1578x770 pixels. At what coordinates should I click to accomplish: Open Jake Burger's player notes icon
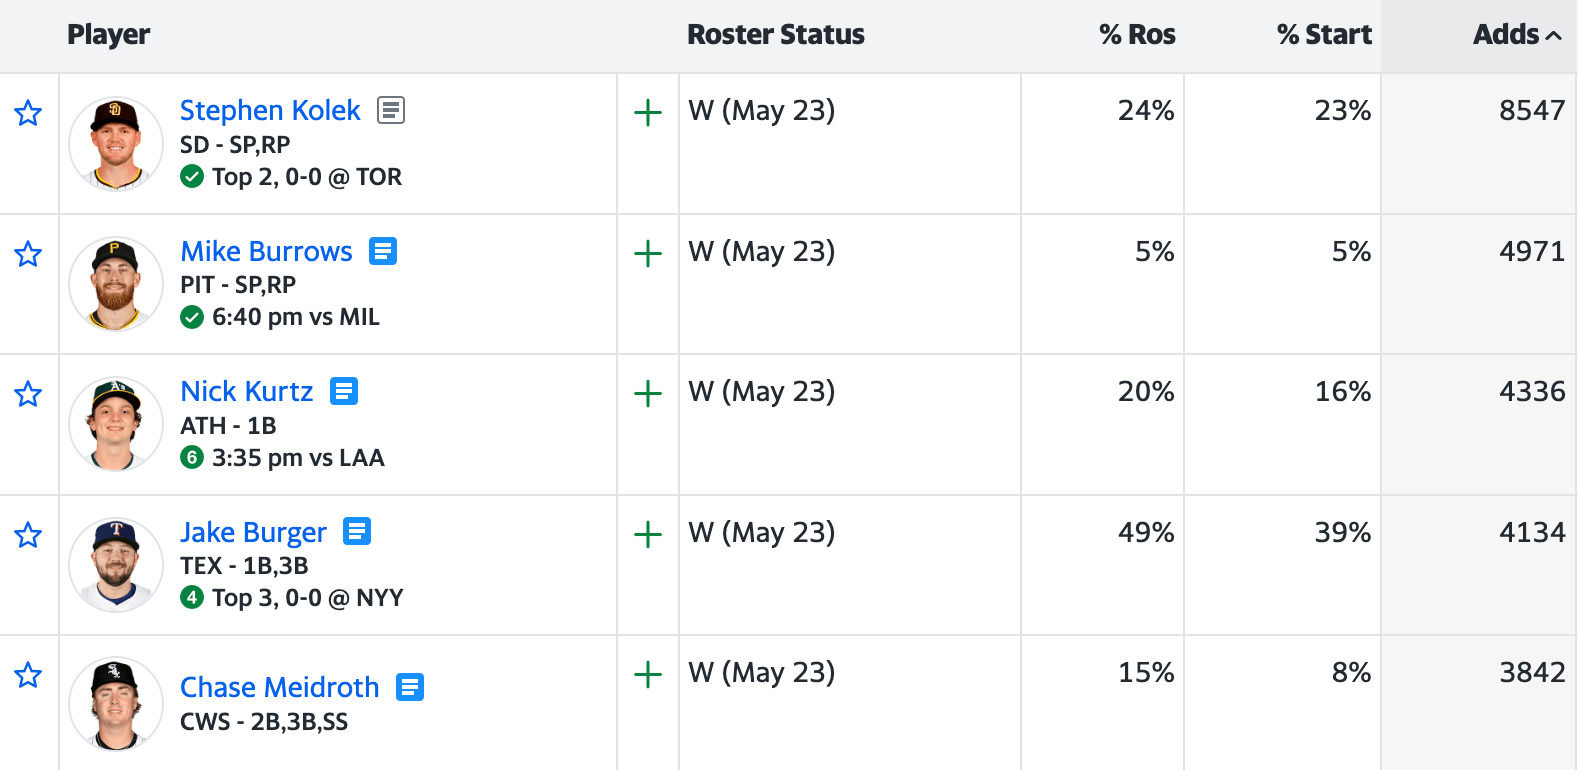357,531
